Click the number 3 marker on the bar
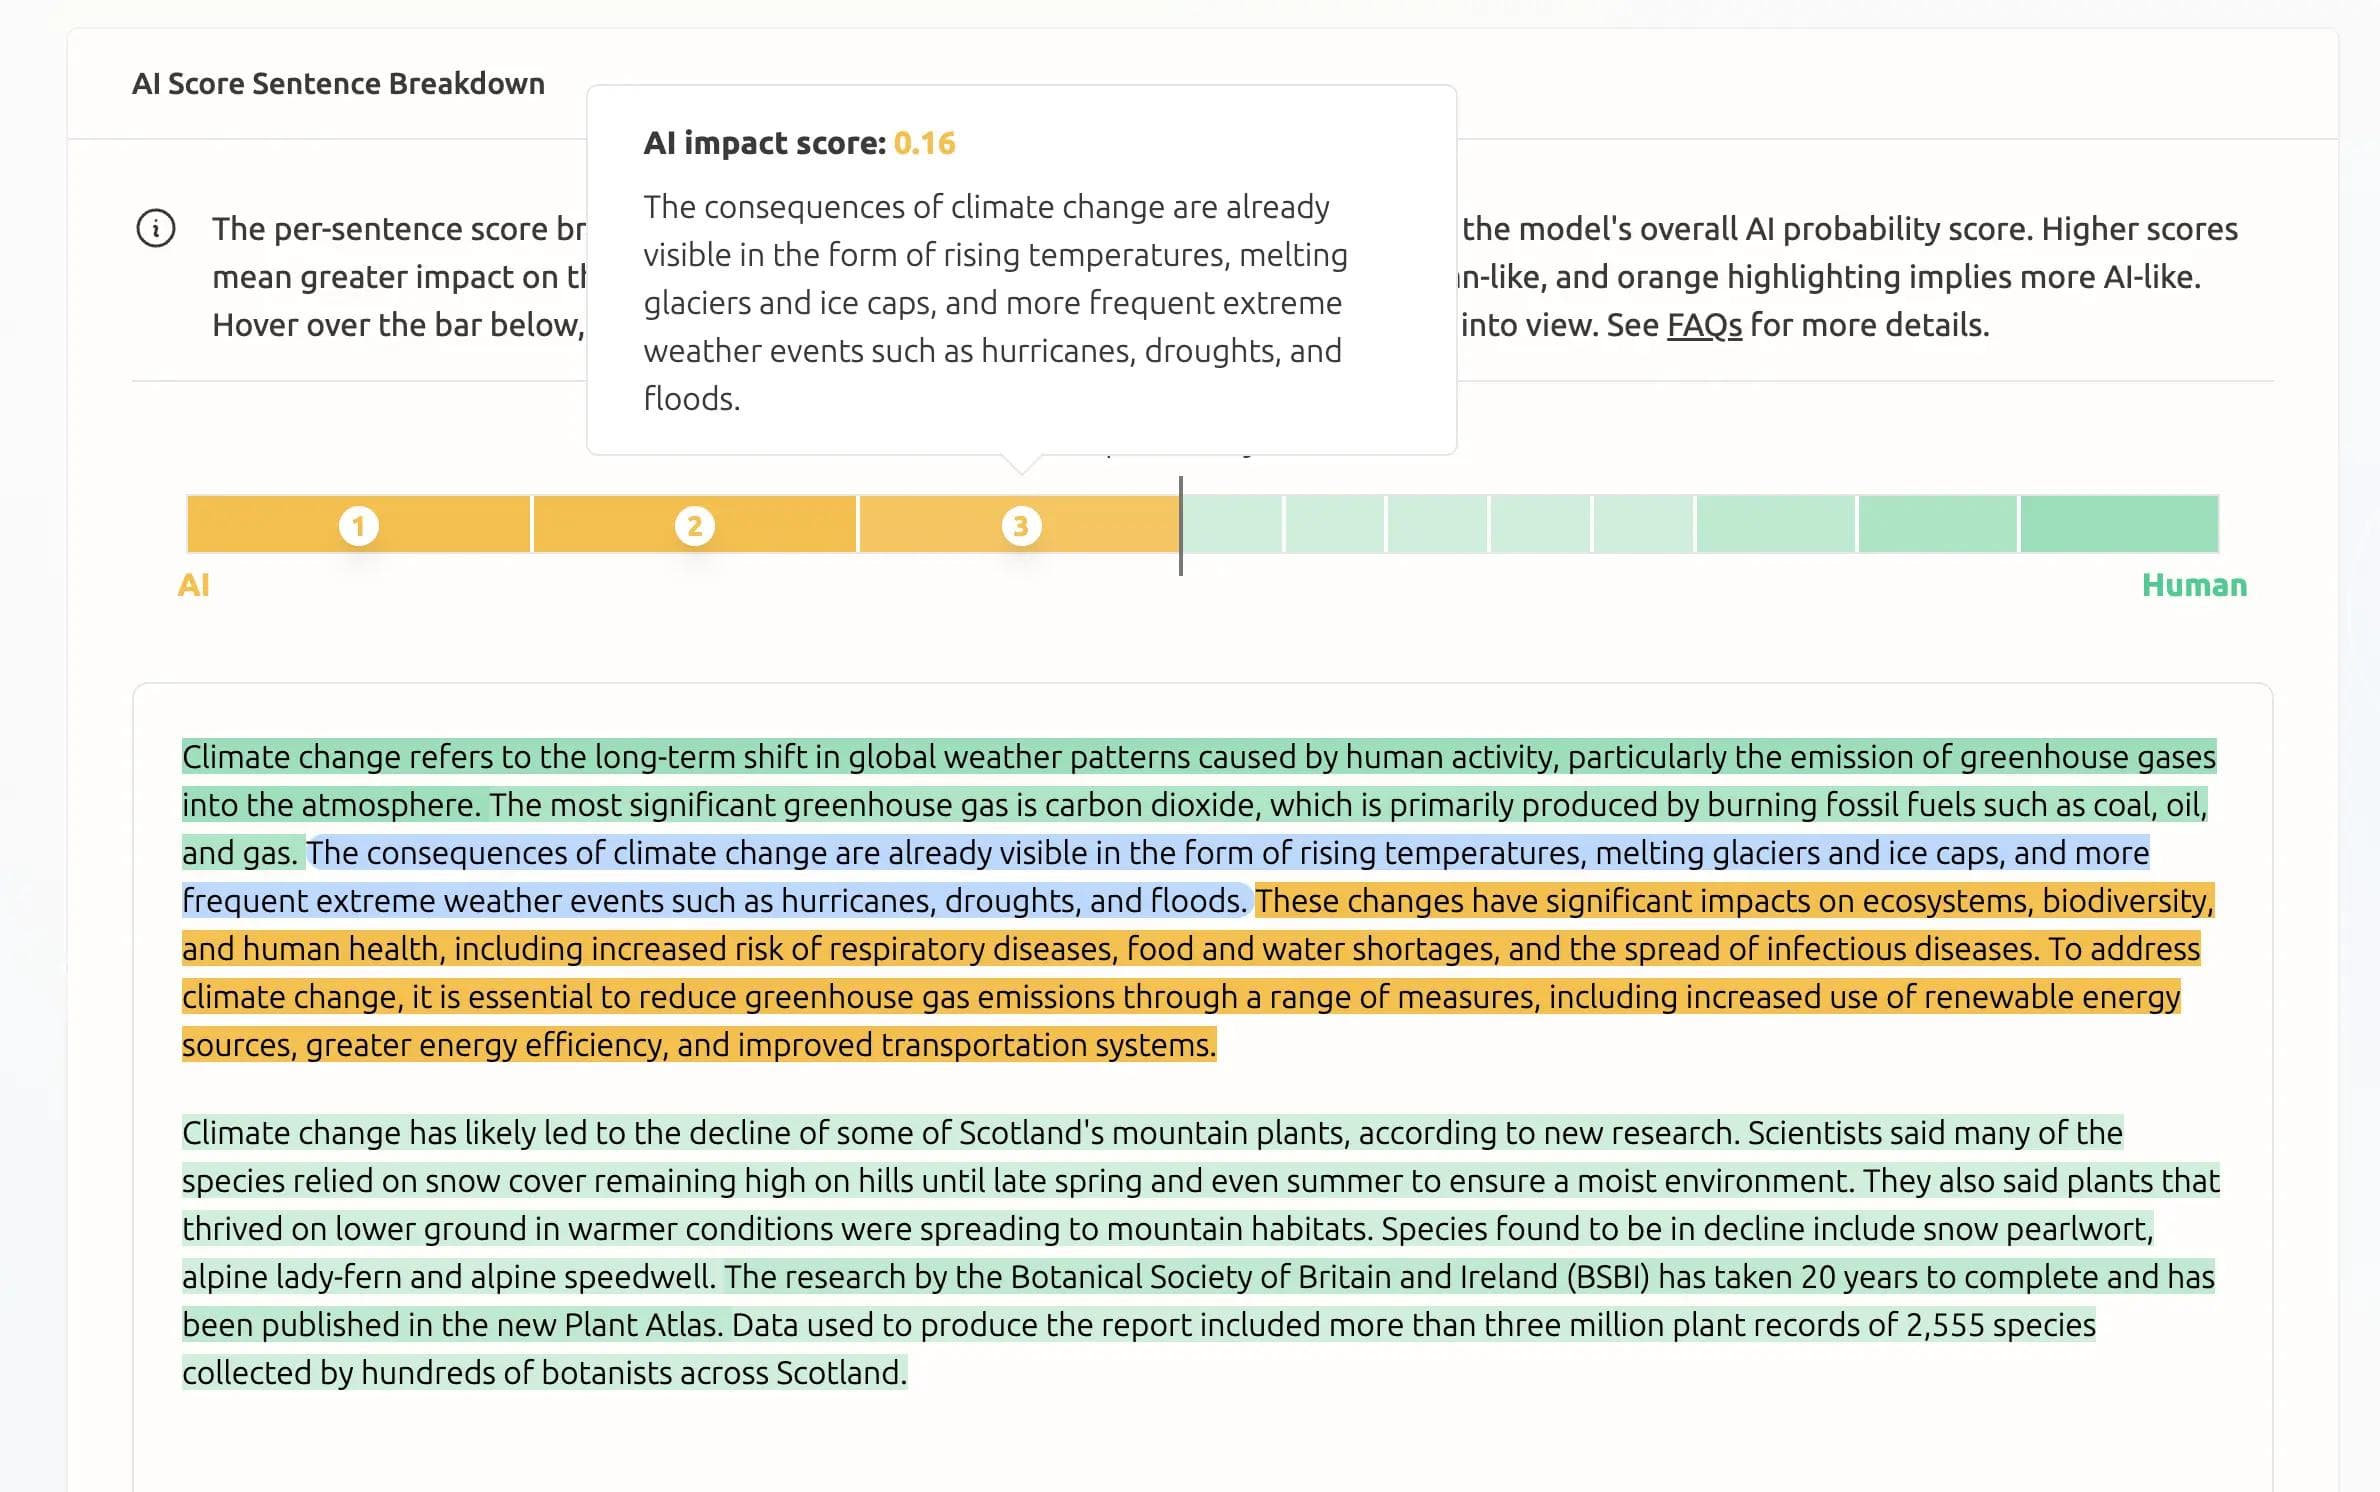Screen dimensions: 2380x1492 1021,525
